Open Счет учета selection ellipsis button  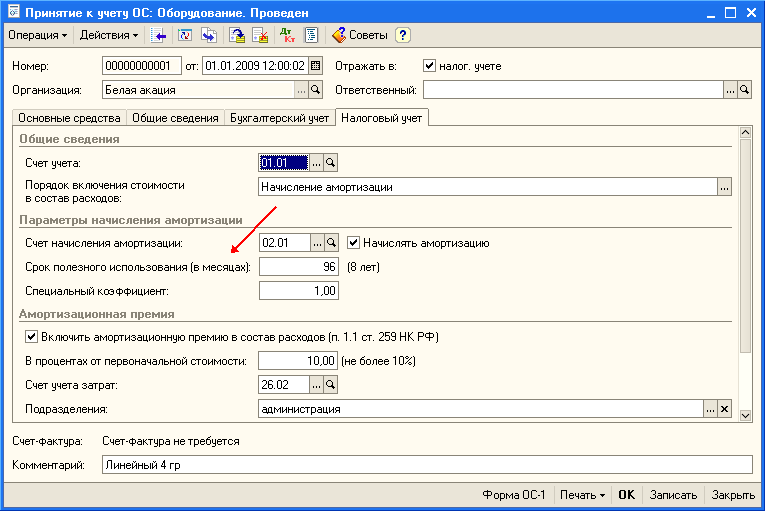pos(317,163)
